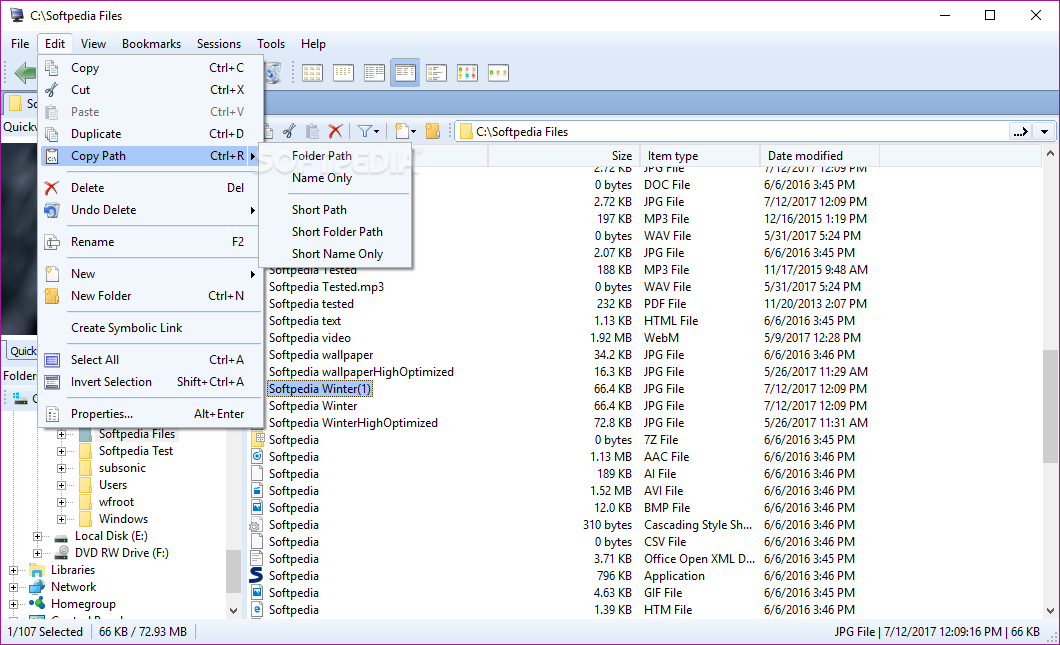Open the File menu
Viewport: 1060px width, 645px height.
[20, 44]
